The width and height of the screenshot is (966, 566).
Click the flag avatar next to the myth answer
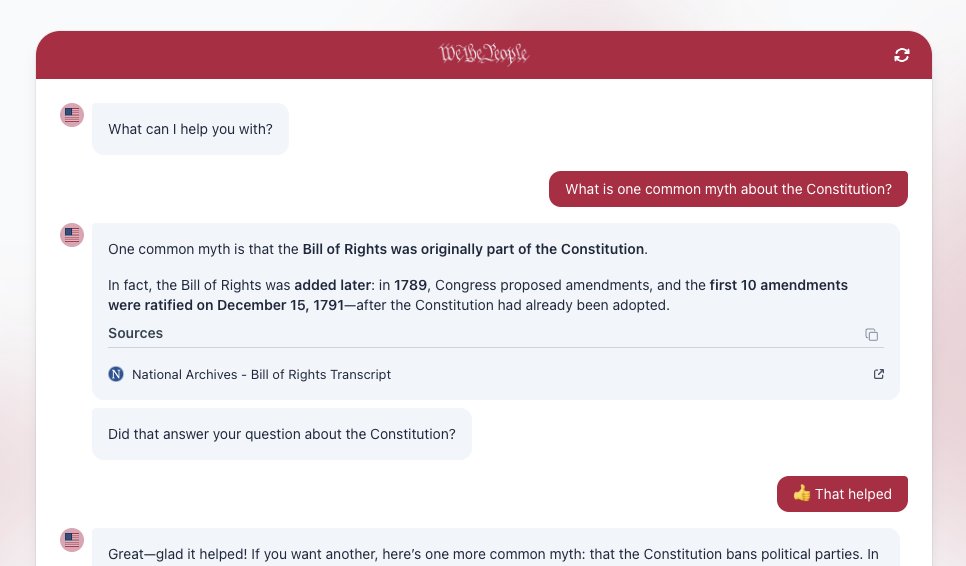[x=71, y=235]
